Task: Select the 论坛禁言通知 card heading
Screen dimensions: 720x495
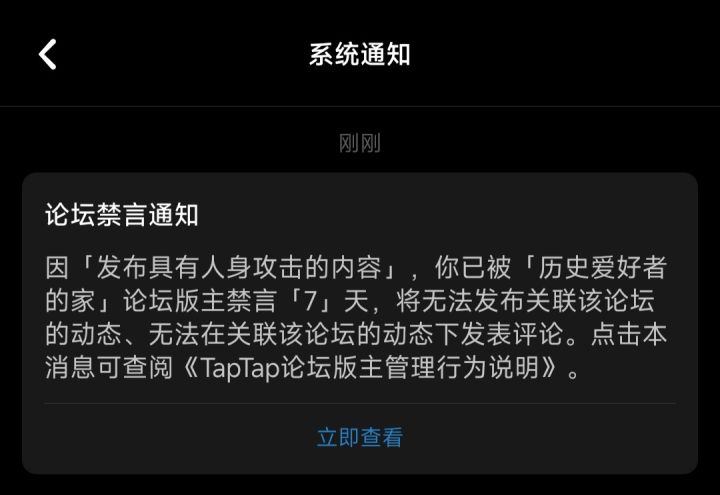Action: point(122,214)
